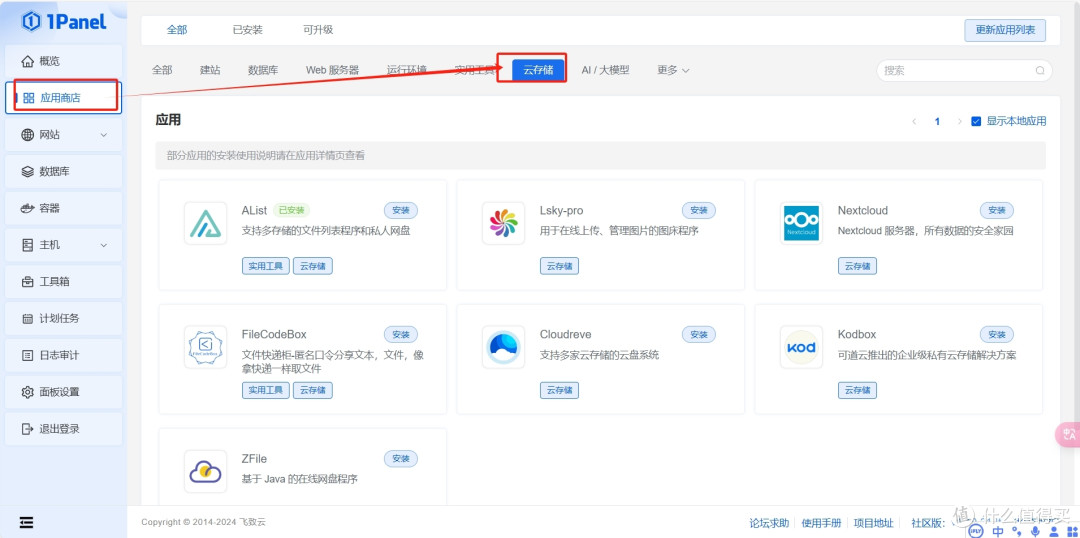Click the microphone icon in IME bar
This screenshot has width=1080, height=538.
pos(1035,531)
